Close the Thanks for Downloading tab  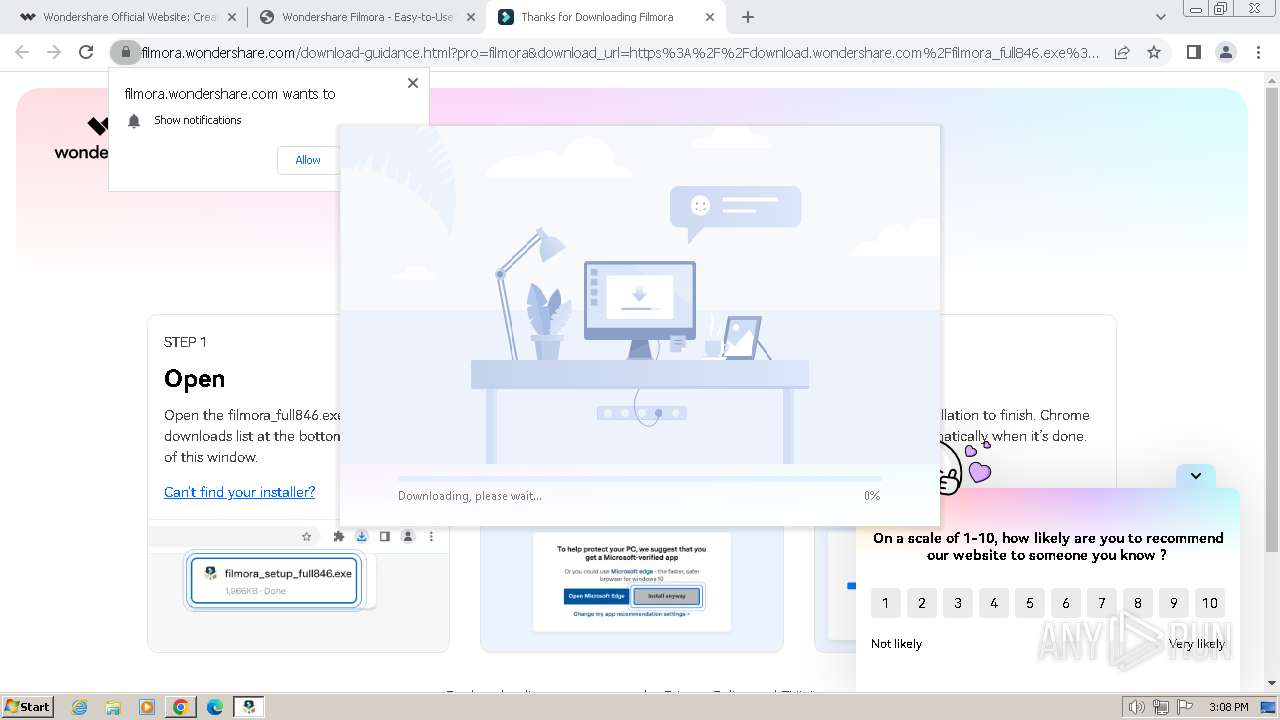(710, 17)
